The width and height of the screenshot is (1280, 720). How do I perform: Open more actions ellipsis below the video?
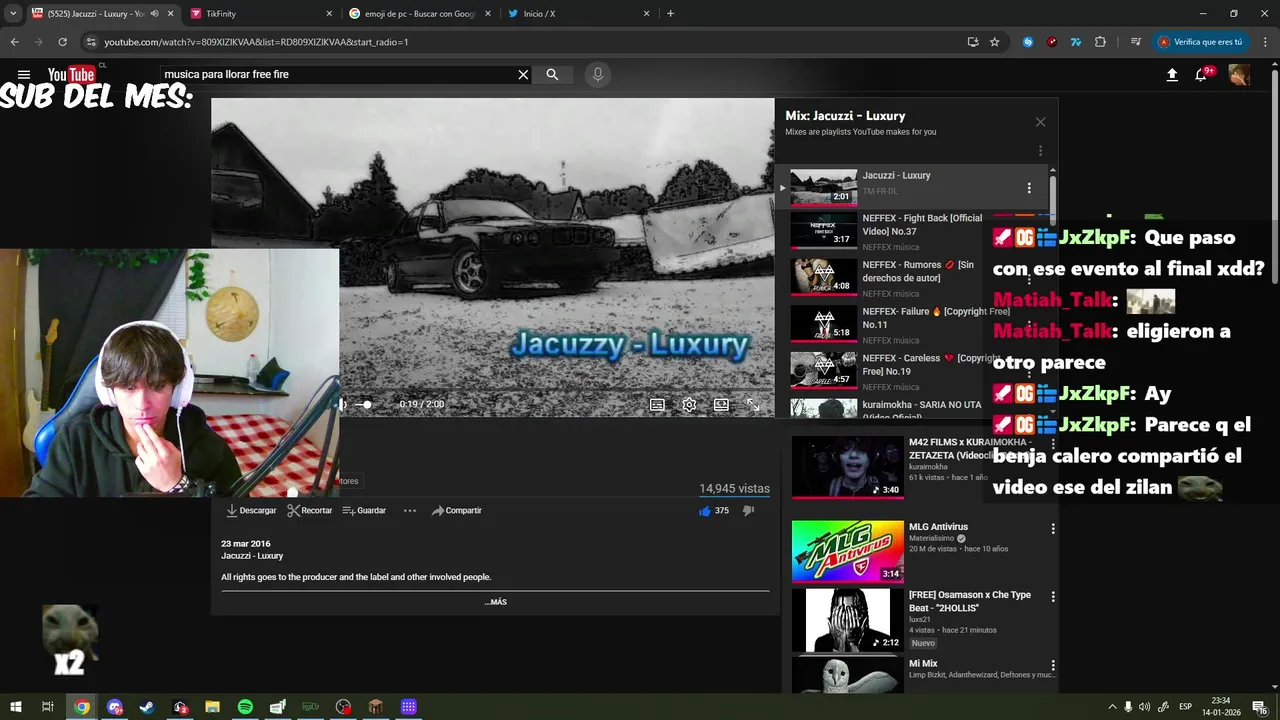coord(410,511)
